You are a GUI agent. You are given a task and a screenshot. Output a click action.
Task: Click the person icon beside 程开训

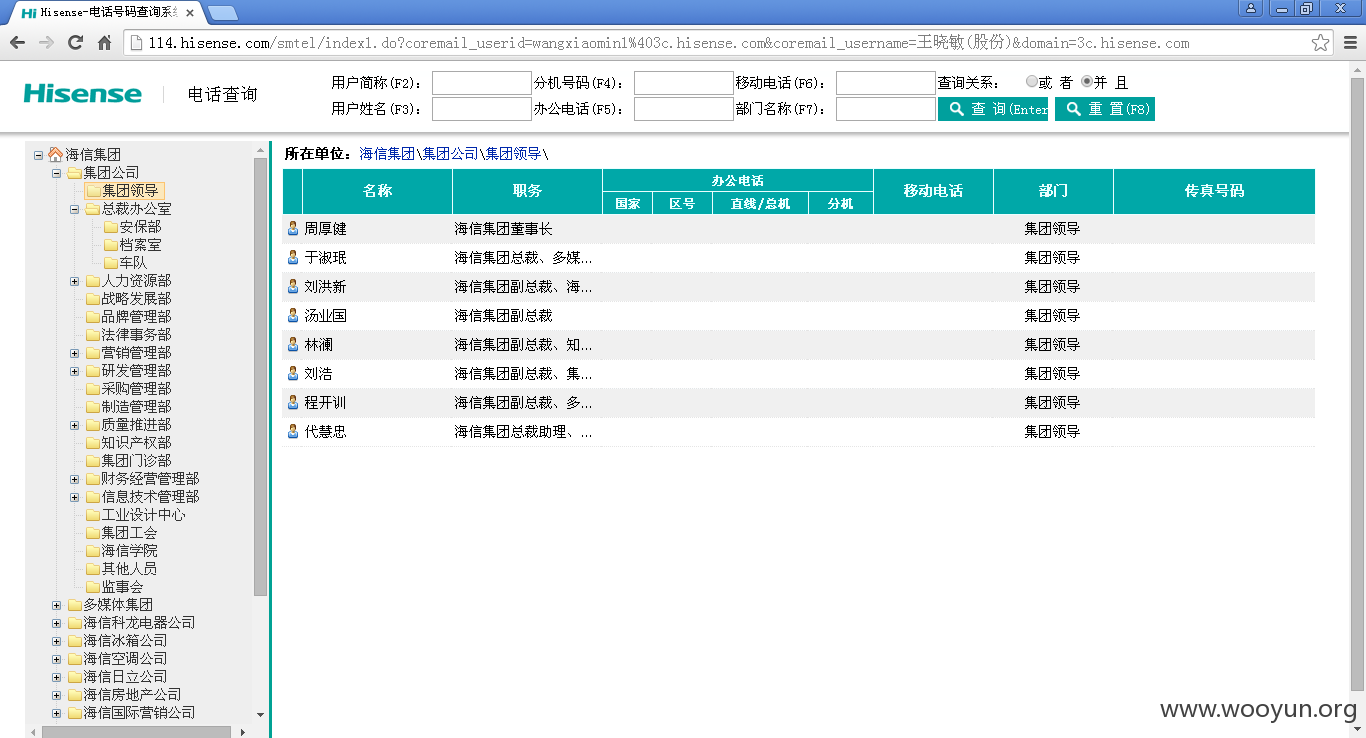click(293, 403)
